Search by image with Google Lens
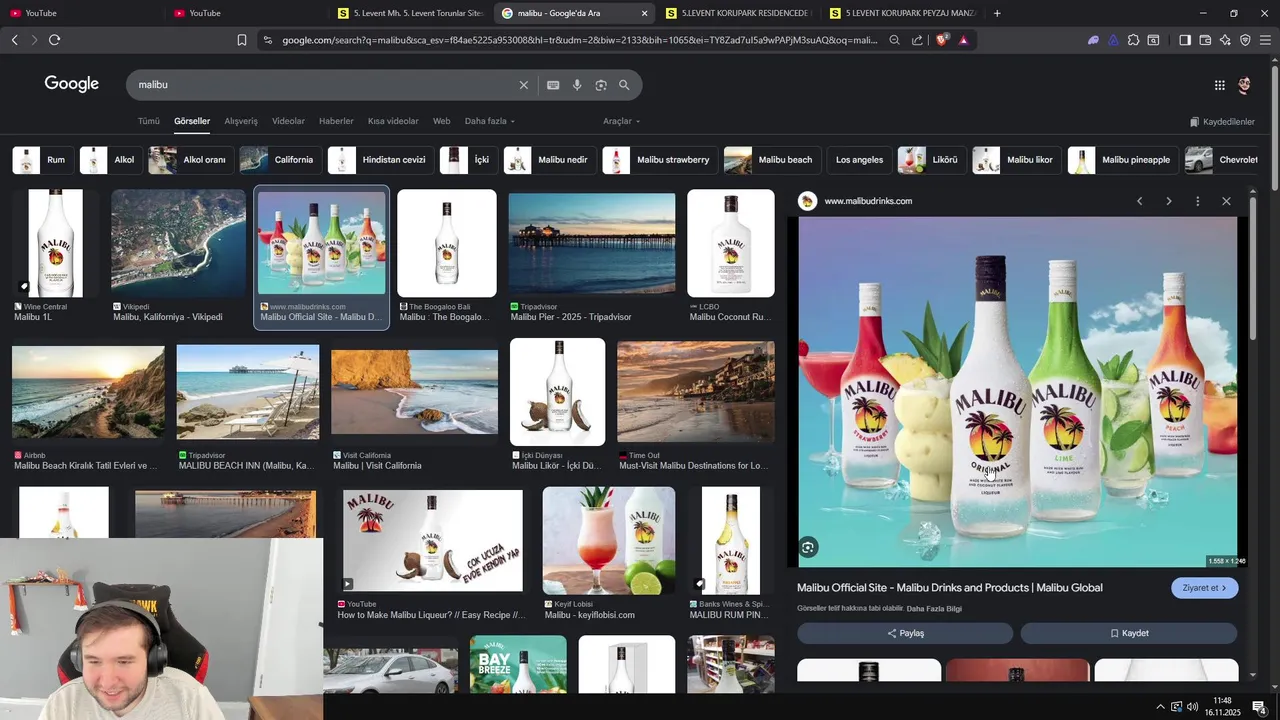The image size is (1280, 720). tap(601, 85)
